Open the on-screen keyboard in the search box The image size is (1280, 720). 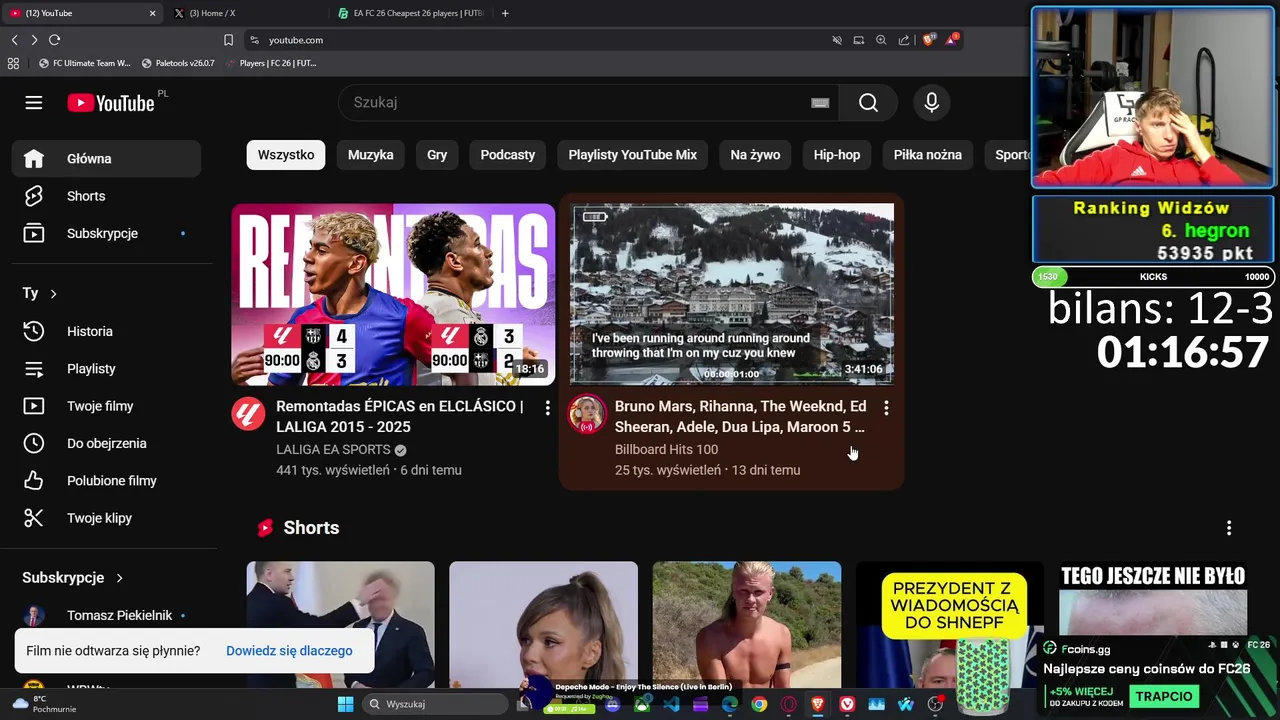(820, 103)
